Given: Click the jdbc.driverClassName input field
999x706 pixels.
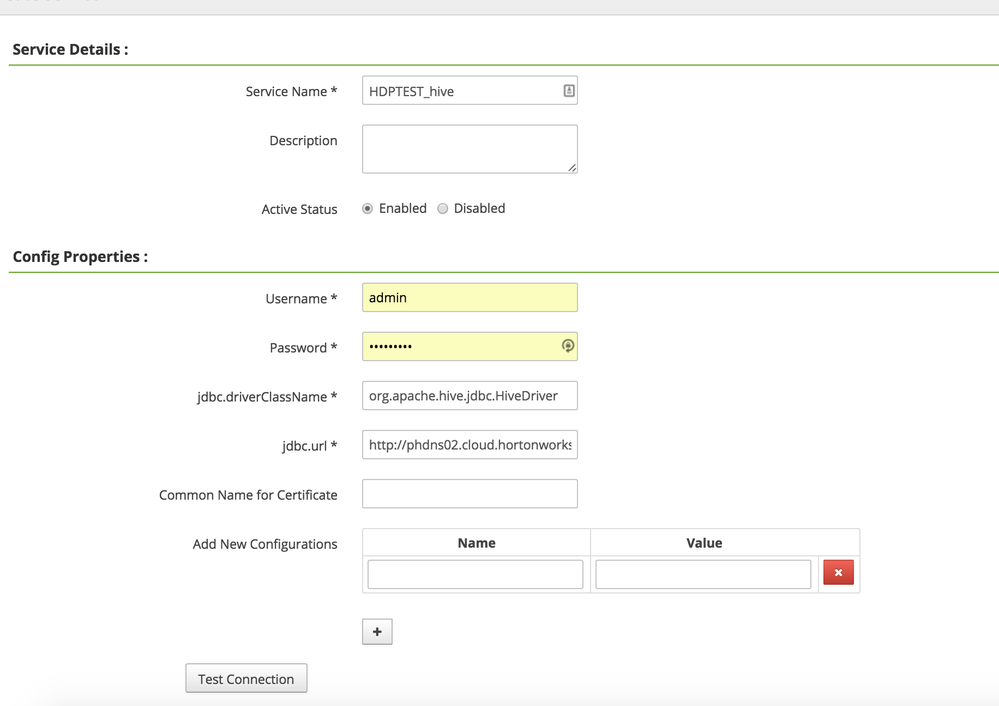Looking at the screenshot, I should [469, 395].
